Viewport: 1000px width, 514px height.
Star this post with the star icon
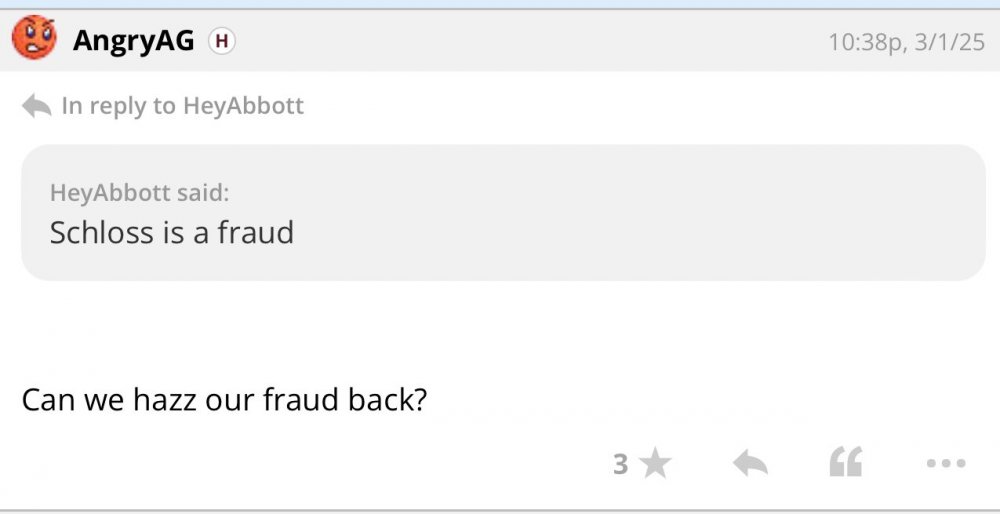[x=655, y=463]
